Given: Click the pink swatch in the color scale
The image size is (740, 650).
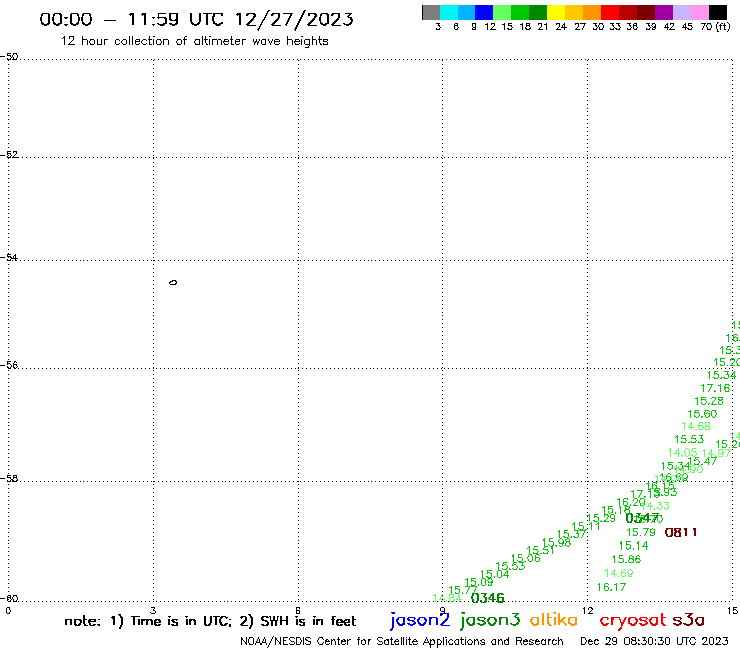Looking at the screenshot, I should 699,12.
